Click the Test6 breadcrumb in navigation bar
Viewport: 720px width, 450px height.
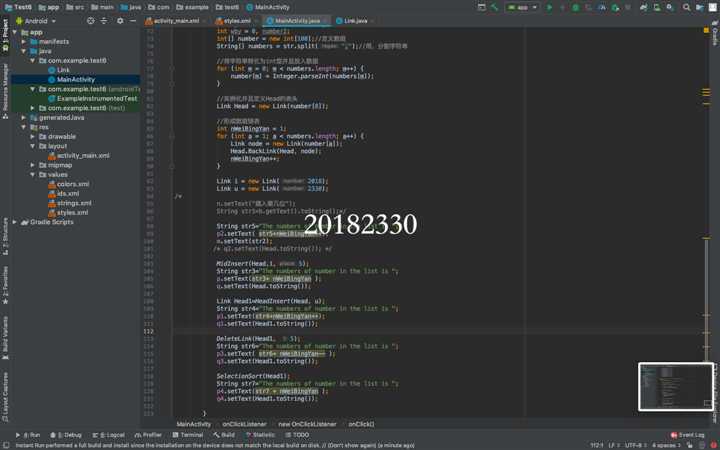[x=18, y=7]
